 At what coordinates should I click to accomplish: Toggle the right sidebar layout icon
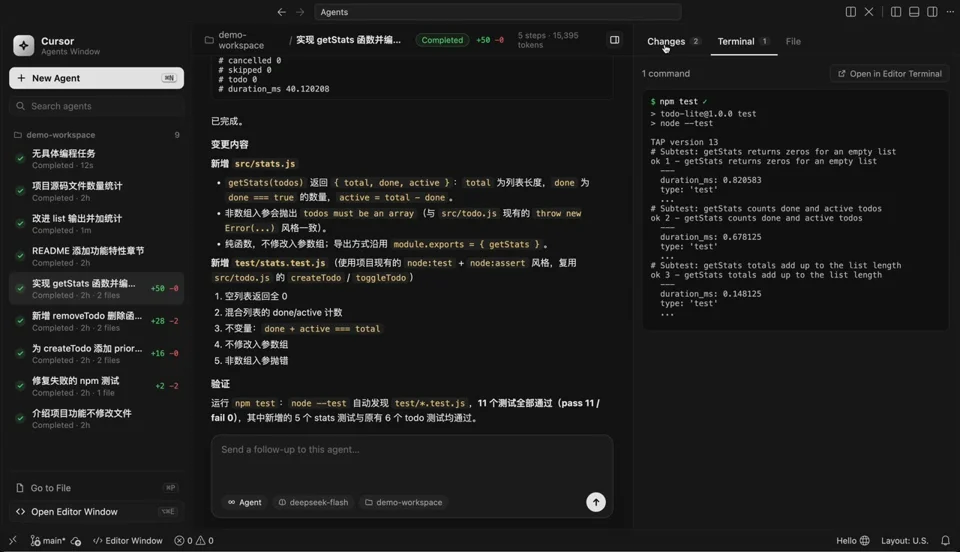932,12
